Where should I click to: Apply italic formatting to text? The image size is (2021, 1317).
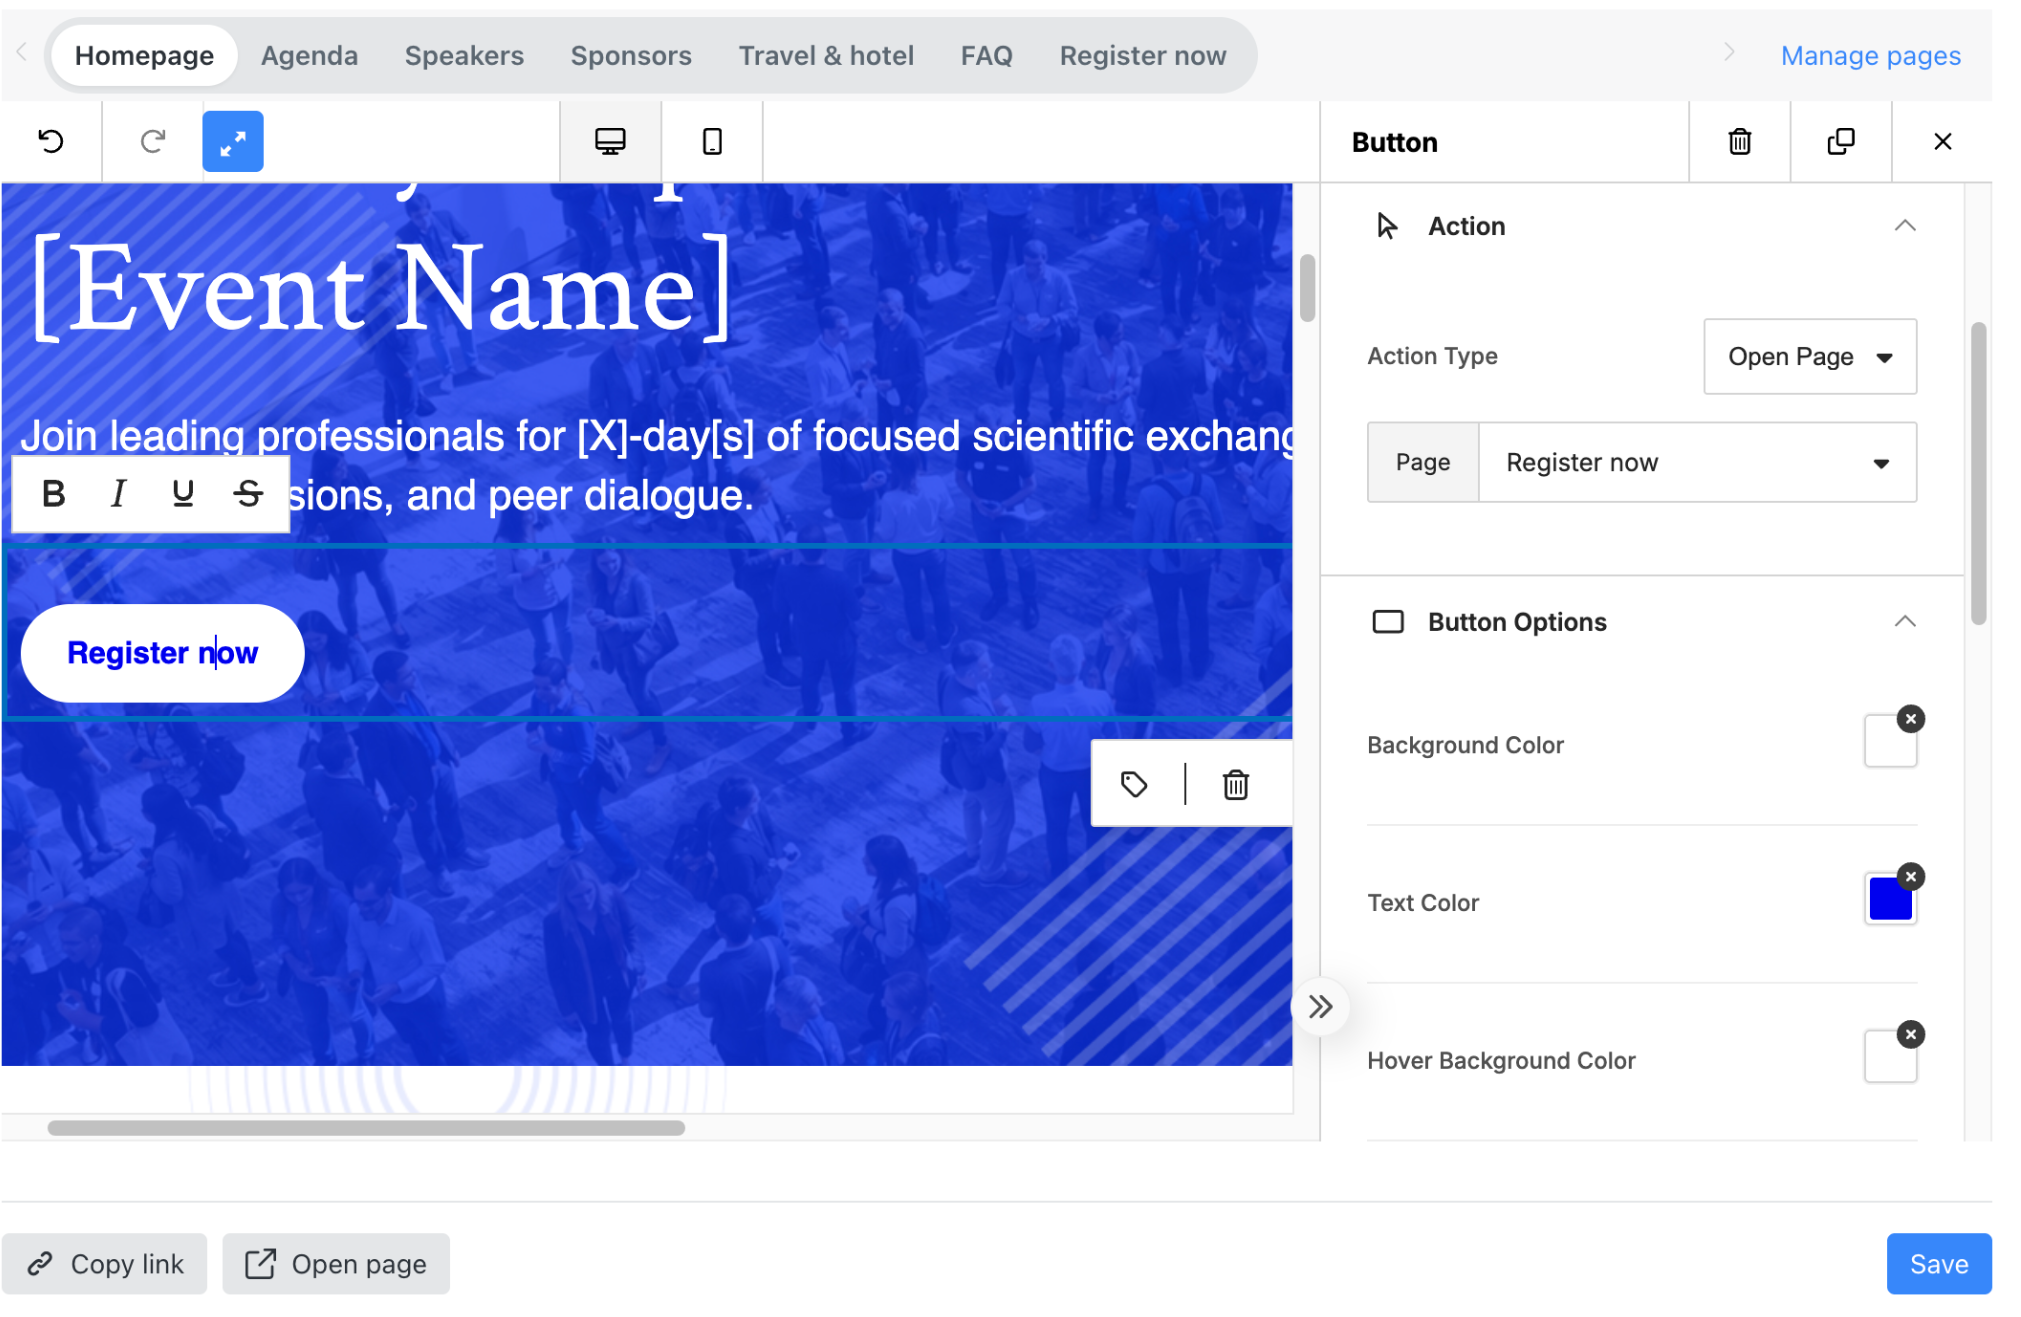coord(118,493)
